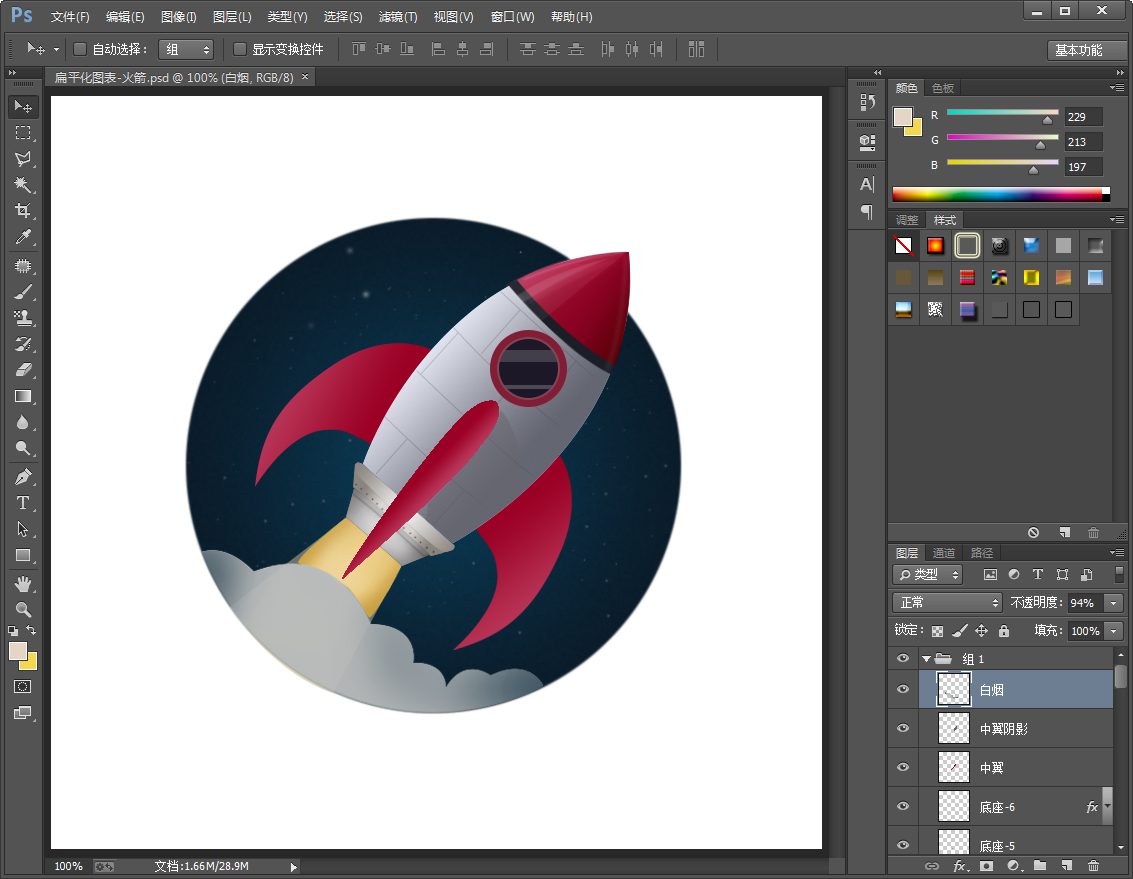Click the delete layer trash icon
The height and width of the screenshot is (879, 1133).
pos(1093,865)
